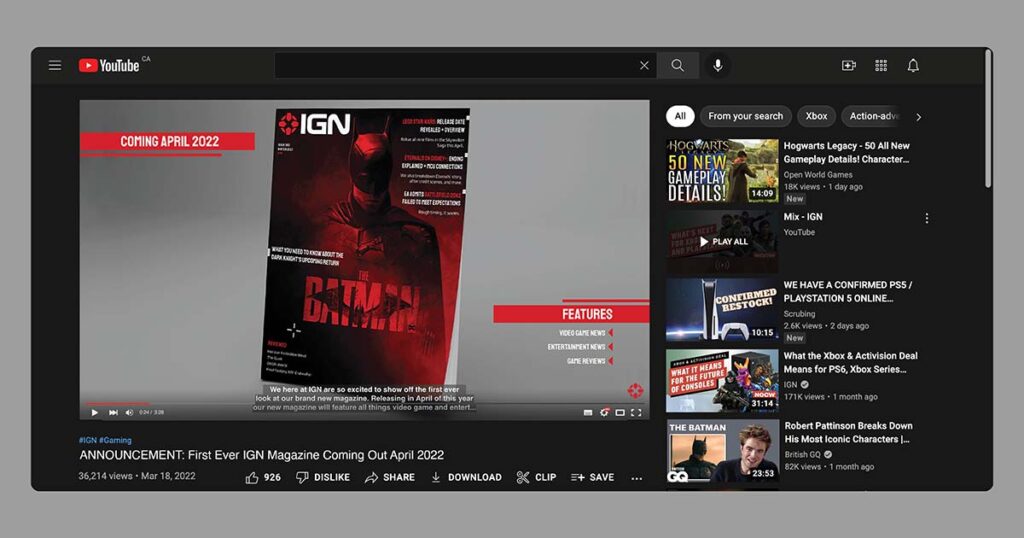Select the From your search chip
Image resolution: width=1024 pixels, height=538 pixels.
click(x=745, y=116)
